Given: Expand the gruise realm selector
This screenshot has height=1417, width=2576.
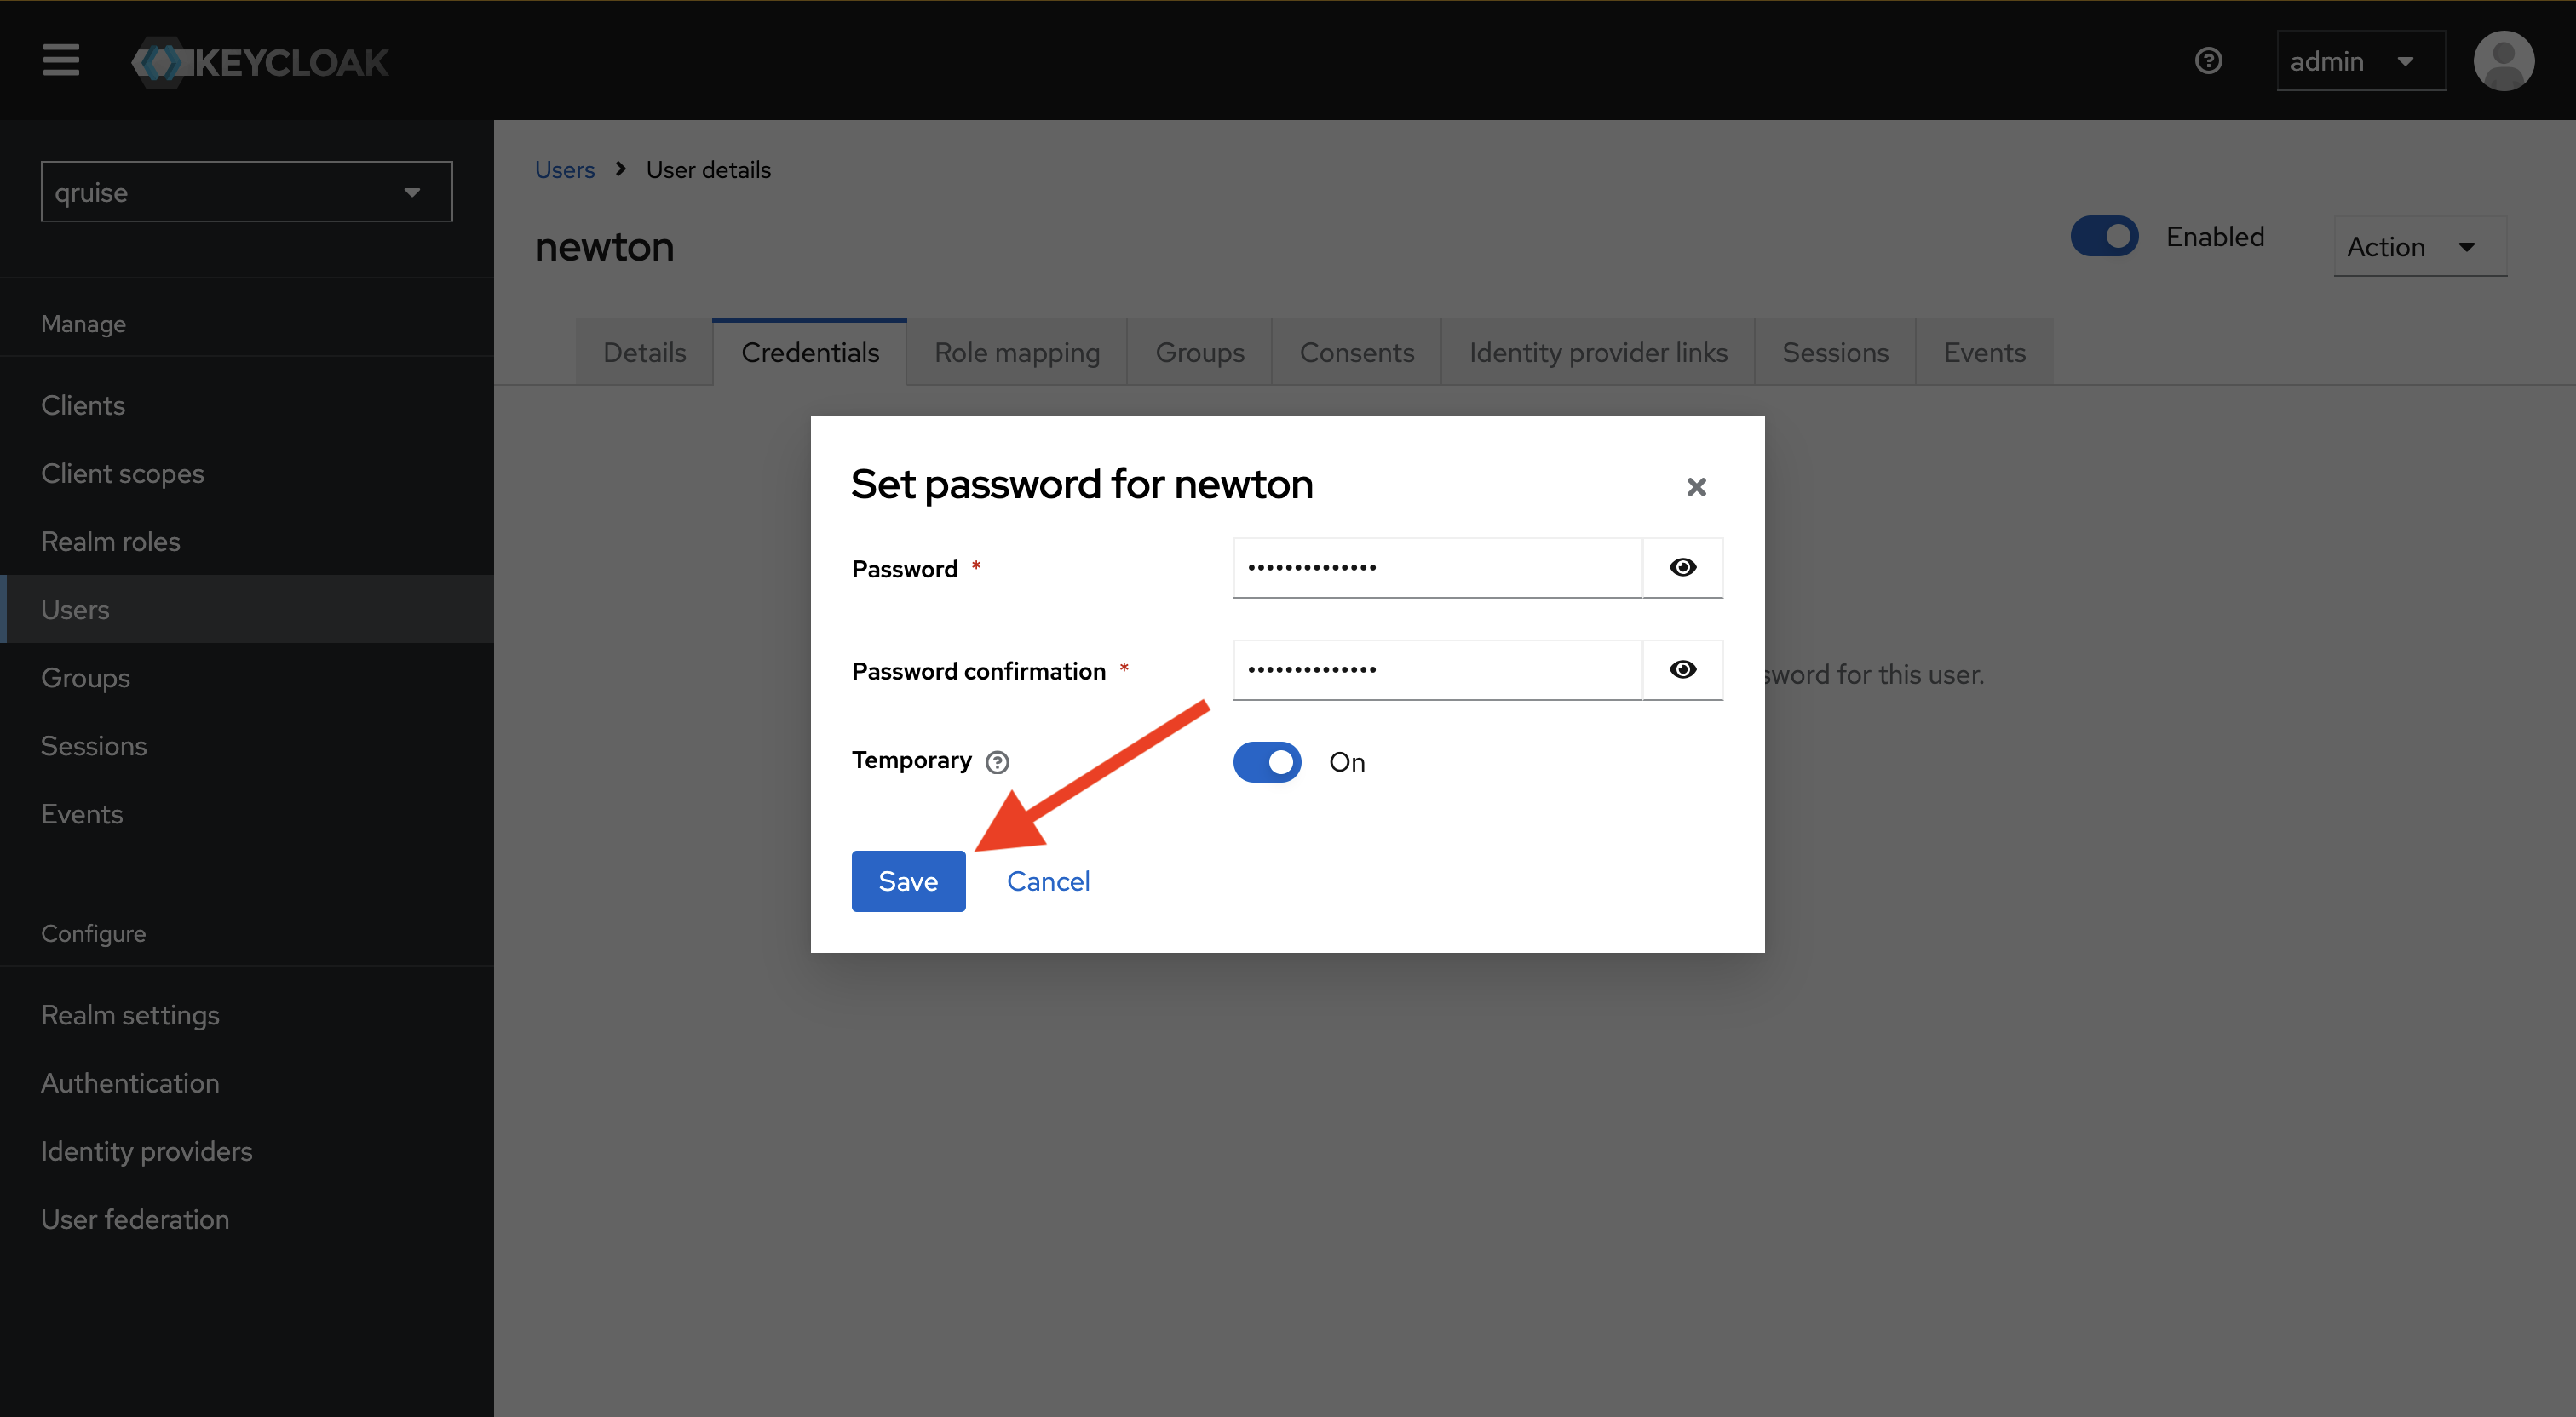Looking at the screenshot, I should coord(246,192).
